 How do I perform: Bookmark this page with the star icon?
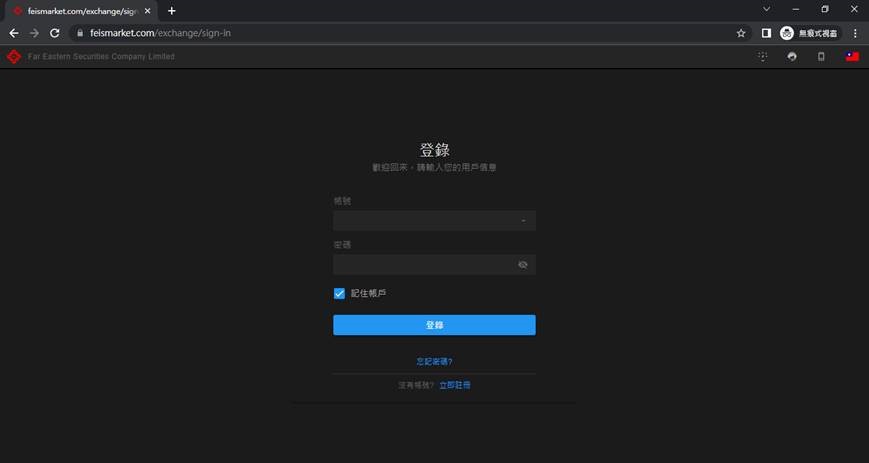pyautogui.click(x=741, y=33)
